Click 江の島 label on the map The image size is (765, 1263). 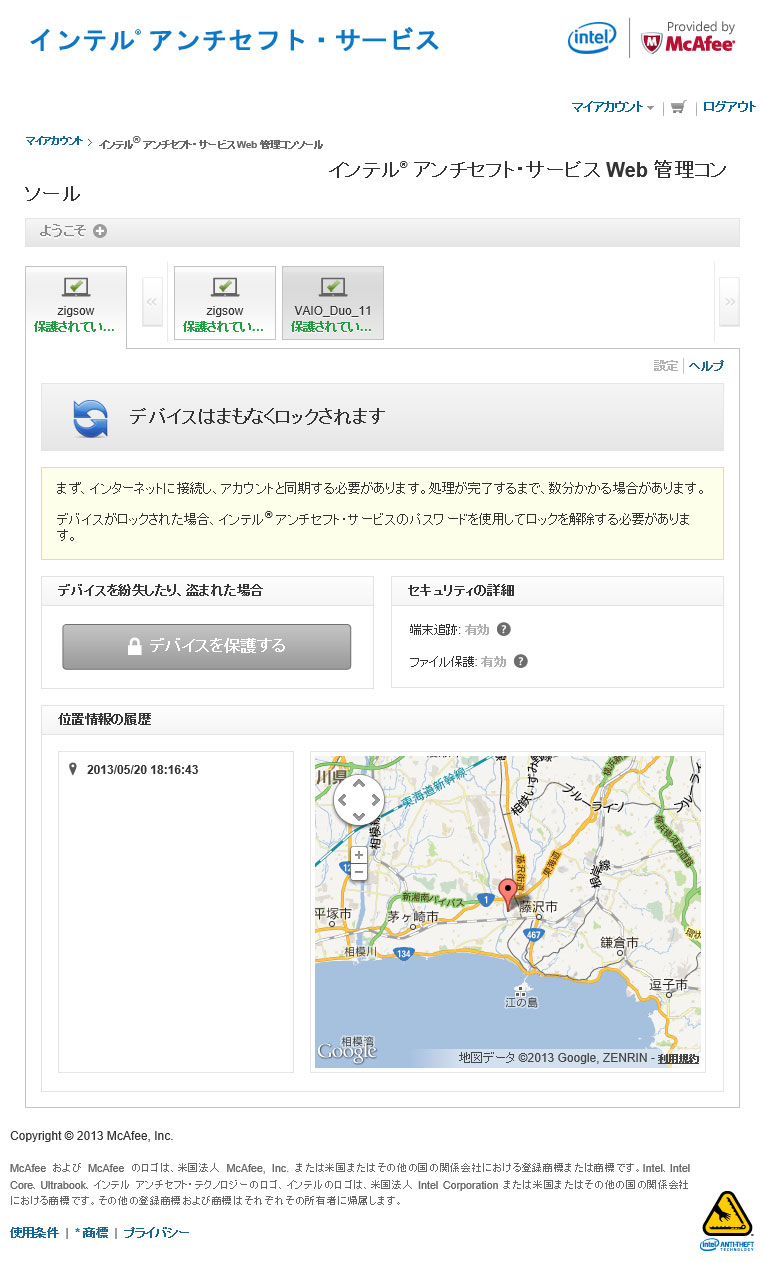click(x=522, y=1001)
